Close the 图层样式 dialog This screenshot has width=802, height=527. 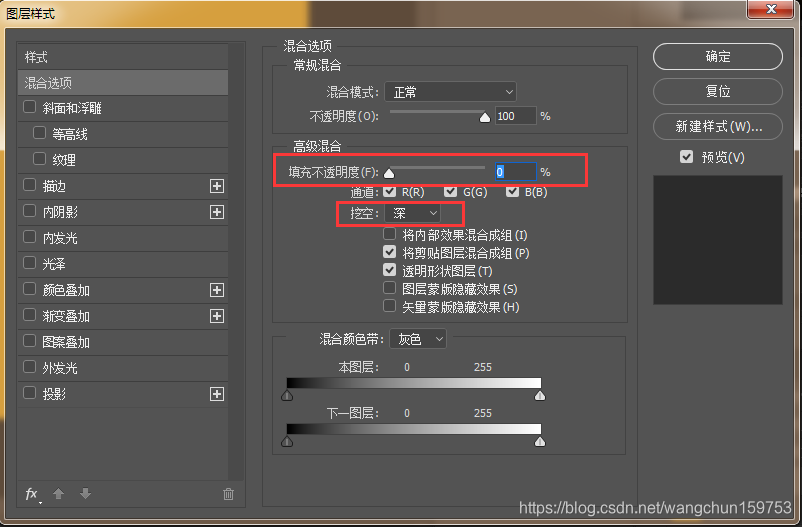771,9
